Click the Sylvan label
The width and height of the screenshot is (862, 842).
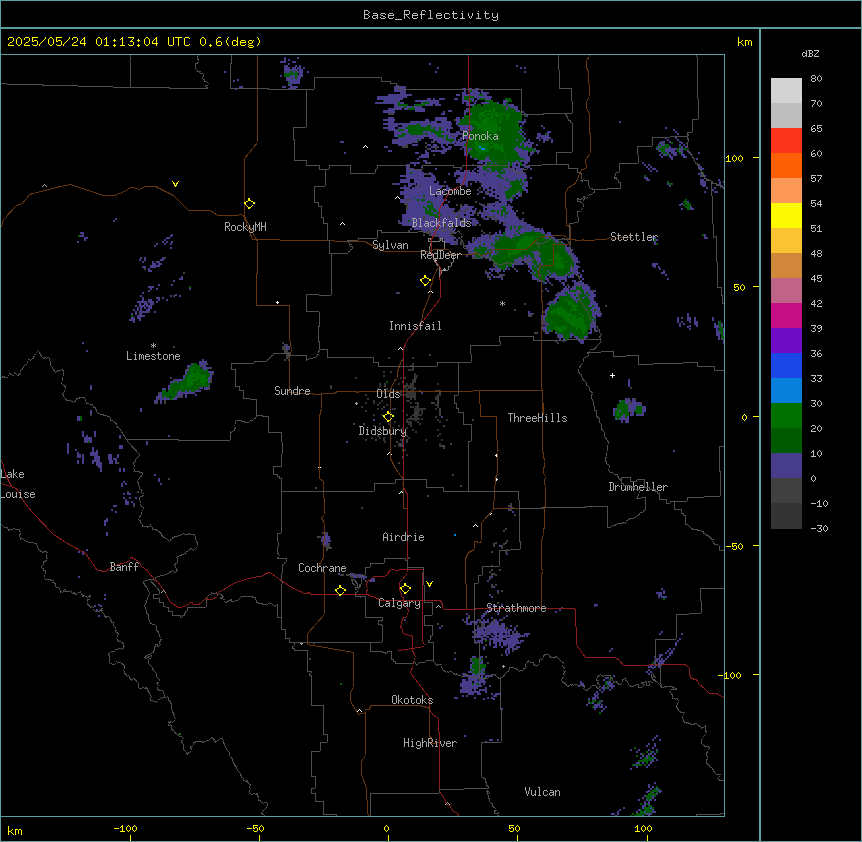click(x=390, y=245)
